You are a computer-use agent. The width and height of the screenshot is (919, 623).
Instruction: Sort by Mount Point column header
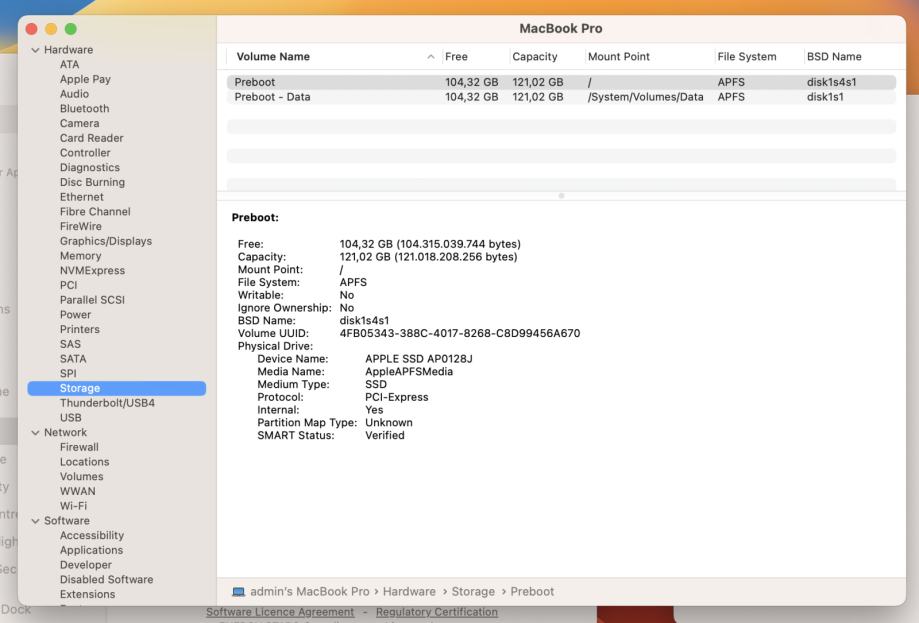click(x=618, y=57)
